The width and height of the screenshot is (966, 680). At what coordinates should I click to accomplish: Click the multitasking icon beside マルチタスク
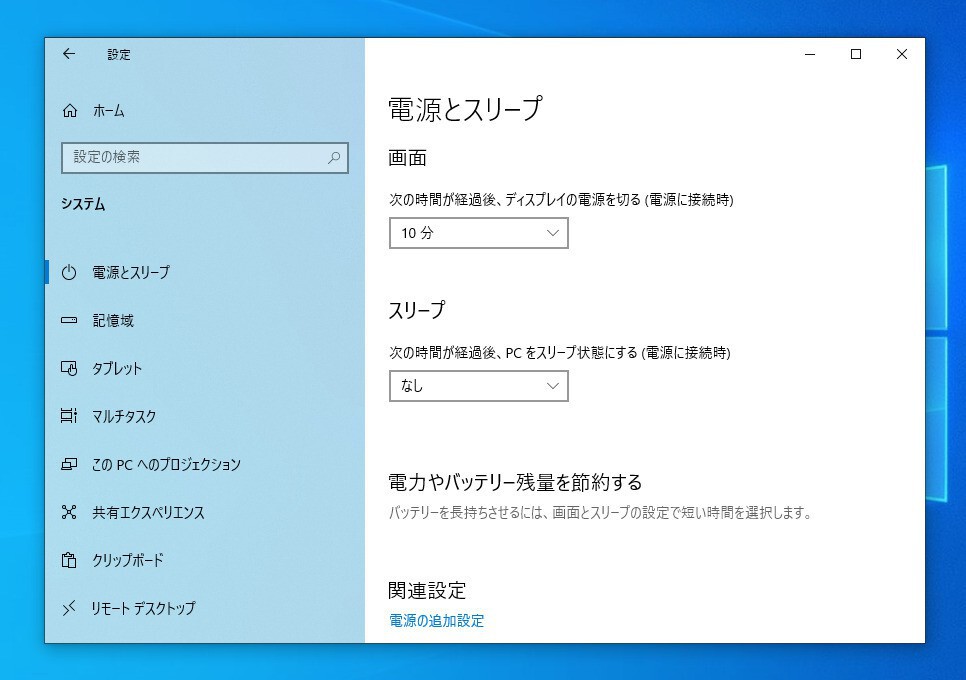tap(69, 416)
